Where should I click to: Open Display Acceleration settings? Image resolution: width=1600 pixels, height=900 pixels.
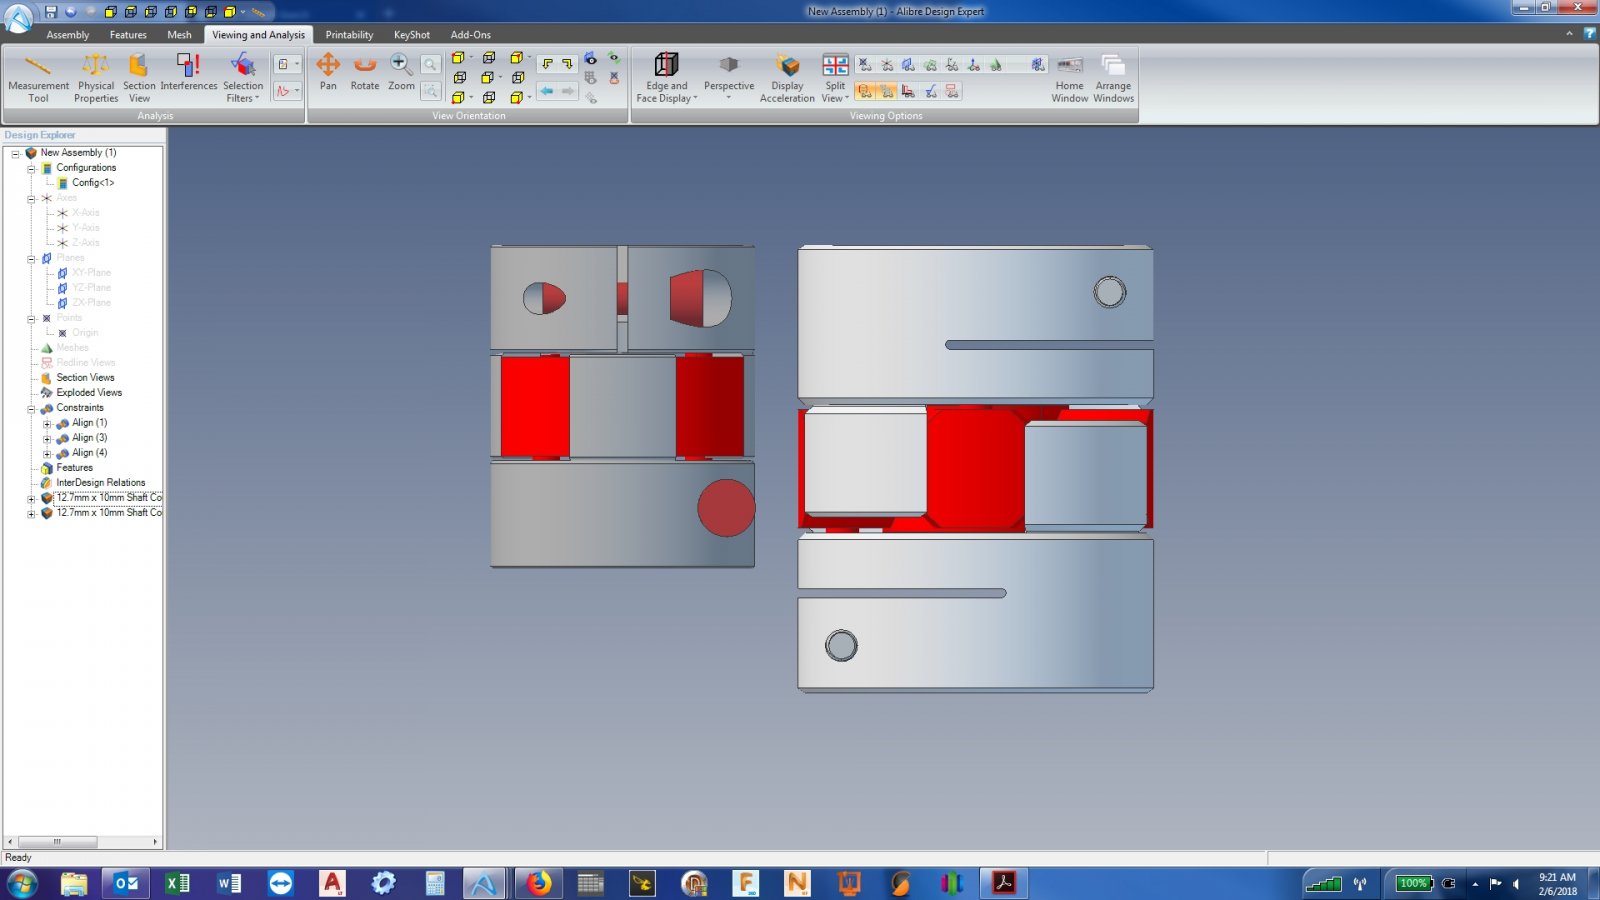point(787,78)
